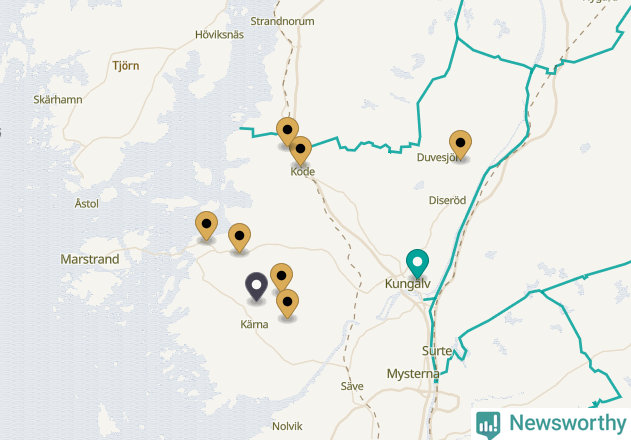Click the Säve place label

click(352, 386)
